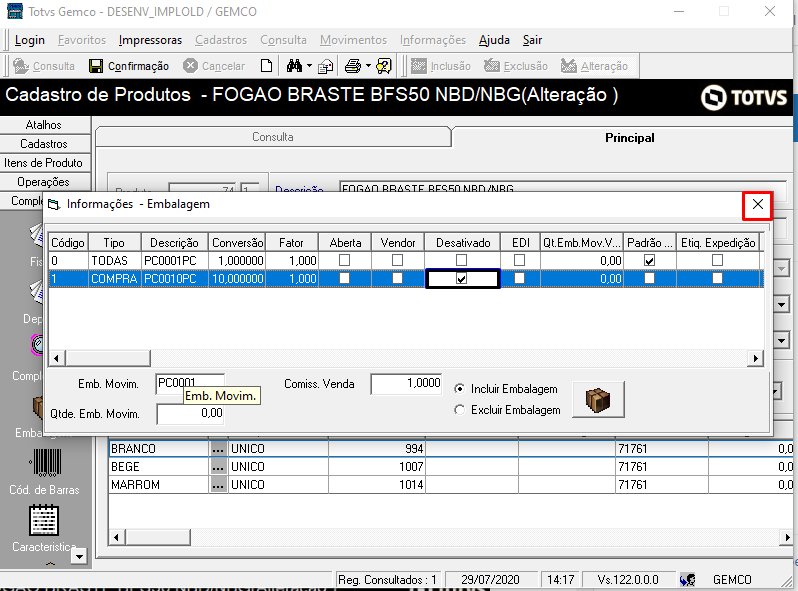
Task: Click the Emb. Movim. input field
Action: tap(190, 383)
